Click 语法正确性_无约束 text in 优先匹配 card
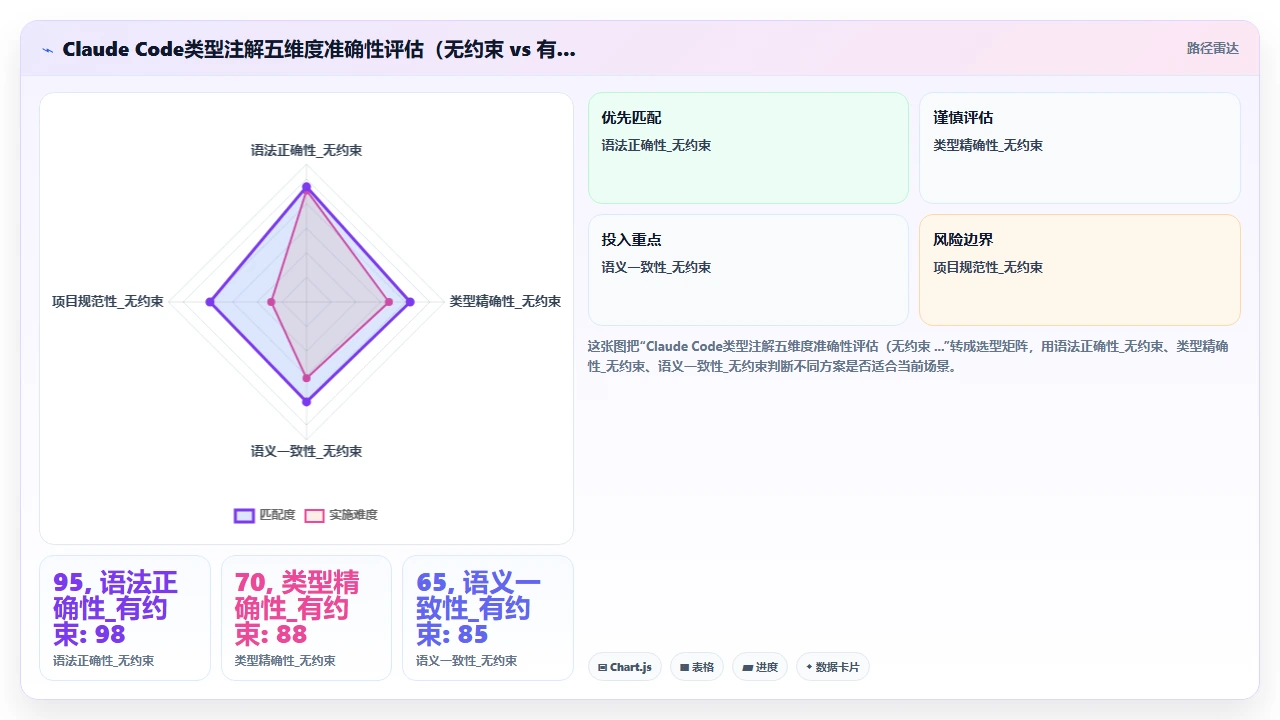This screenshot has height=720, width=1280. tap(656, 145)
